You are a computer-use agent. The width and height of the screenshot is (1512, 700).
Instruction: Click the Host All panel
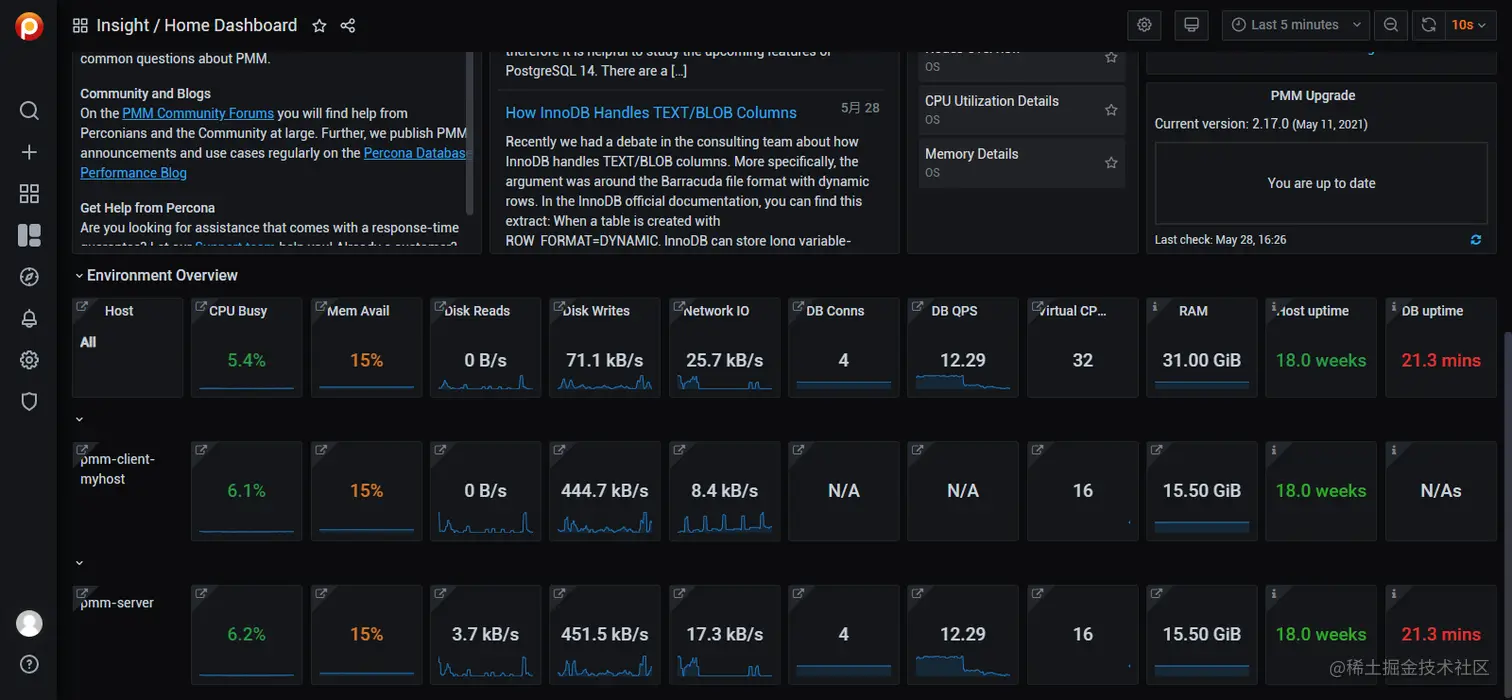pyautogui.click(x=126, y=347)
